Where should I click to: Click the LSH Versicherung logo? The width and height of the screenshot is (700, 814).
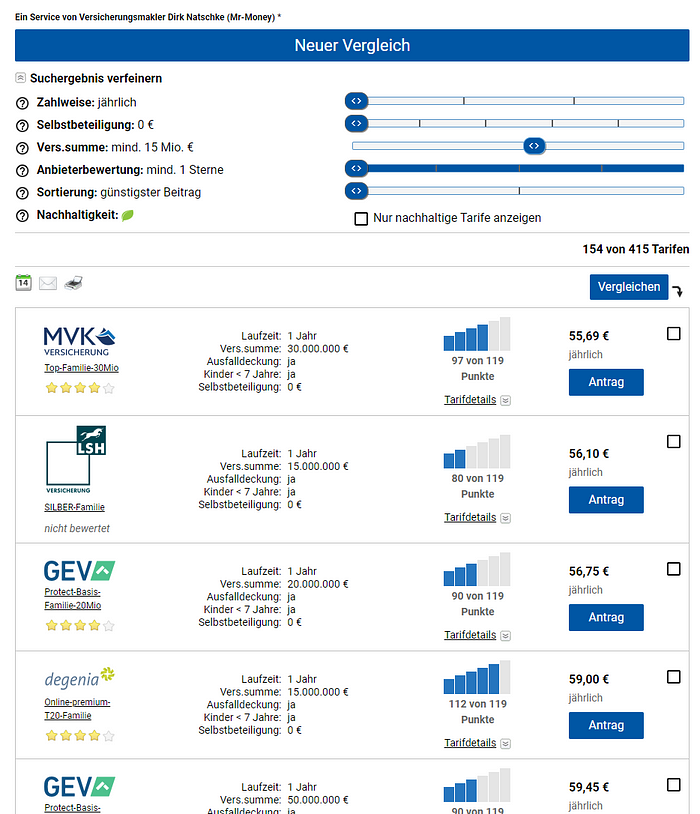coord(76,459)
